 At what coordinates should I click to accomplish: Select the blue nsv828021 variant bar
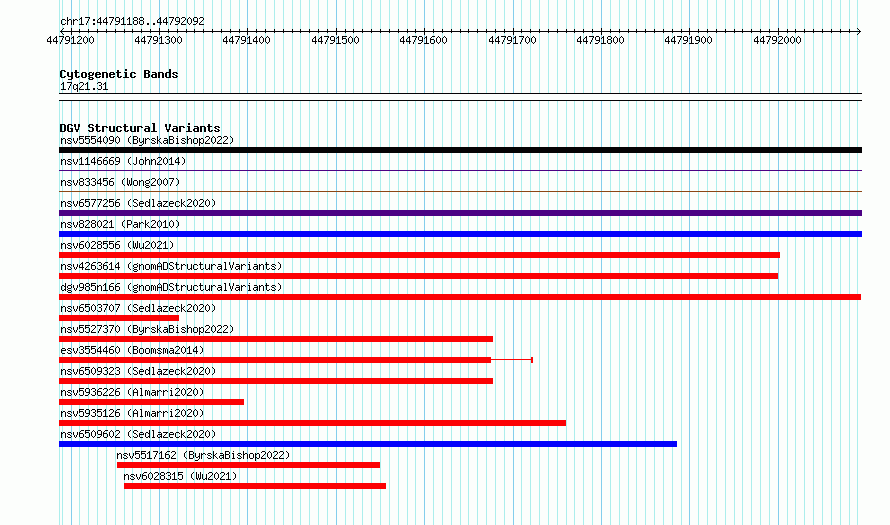[x=460, y=234]
